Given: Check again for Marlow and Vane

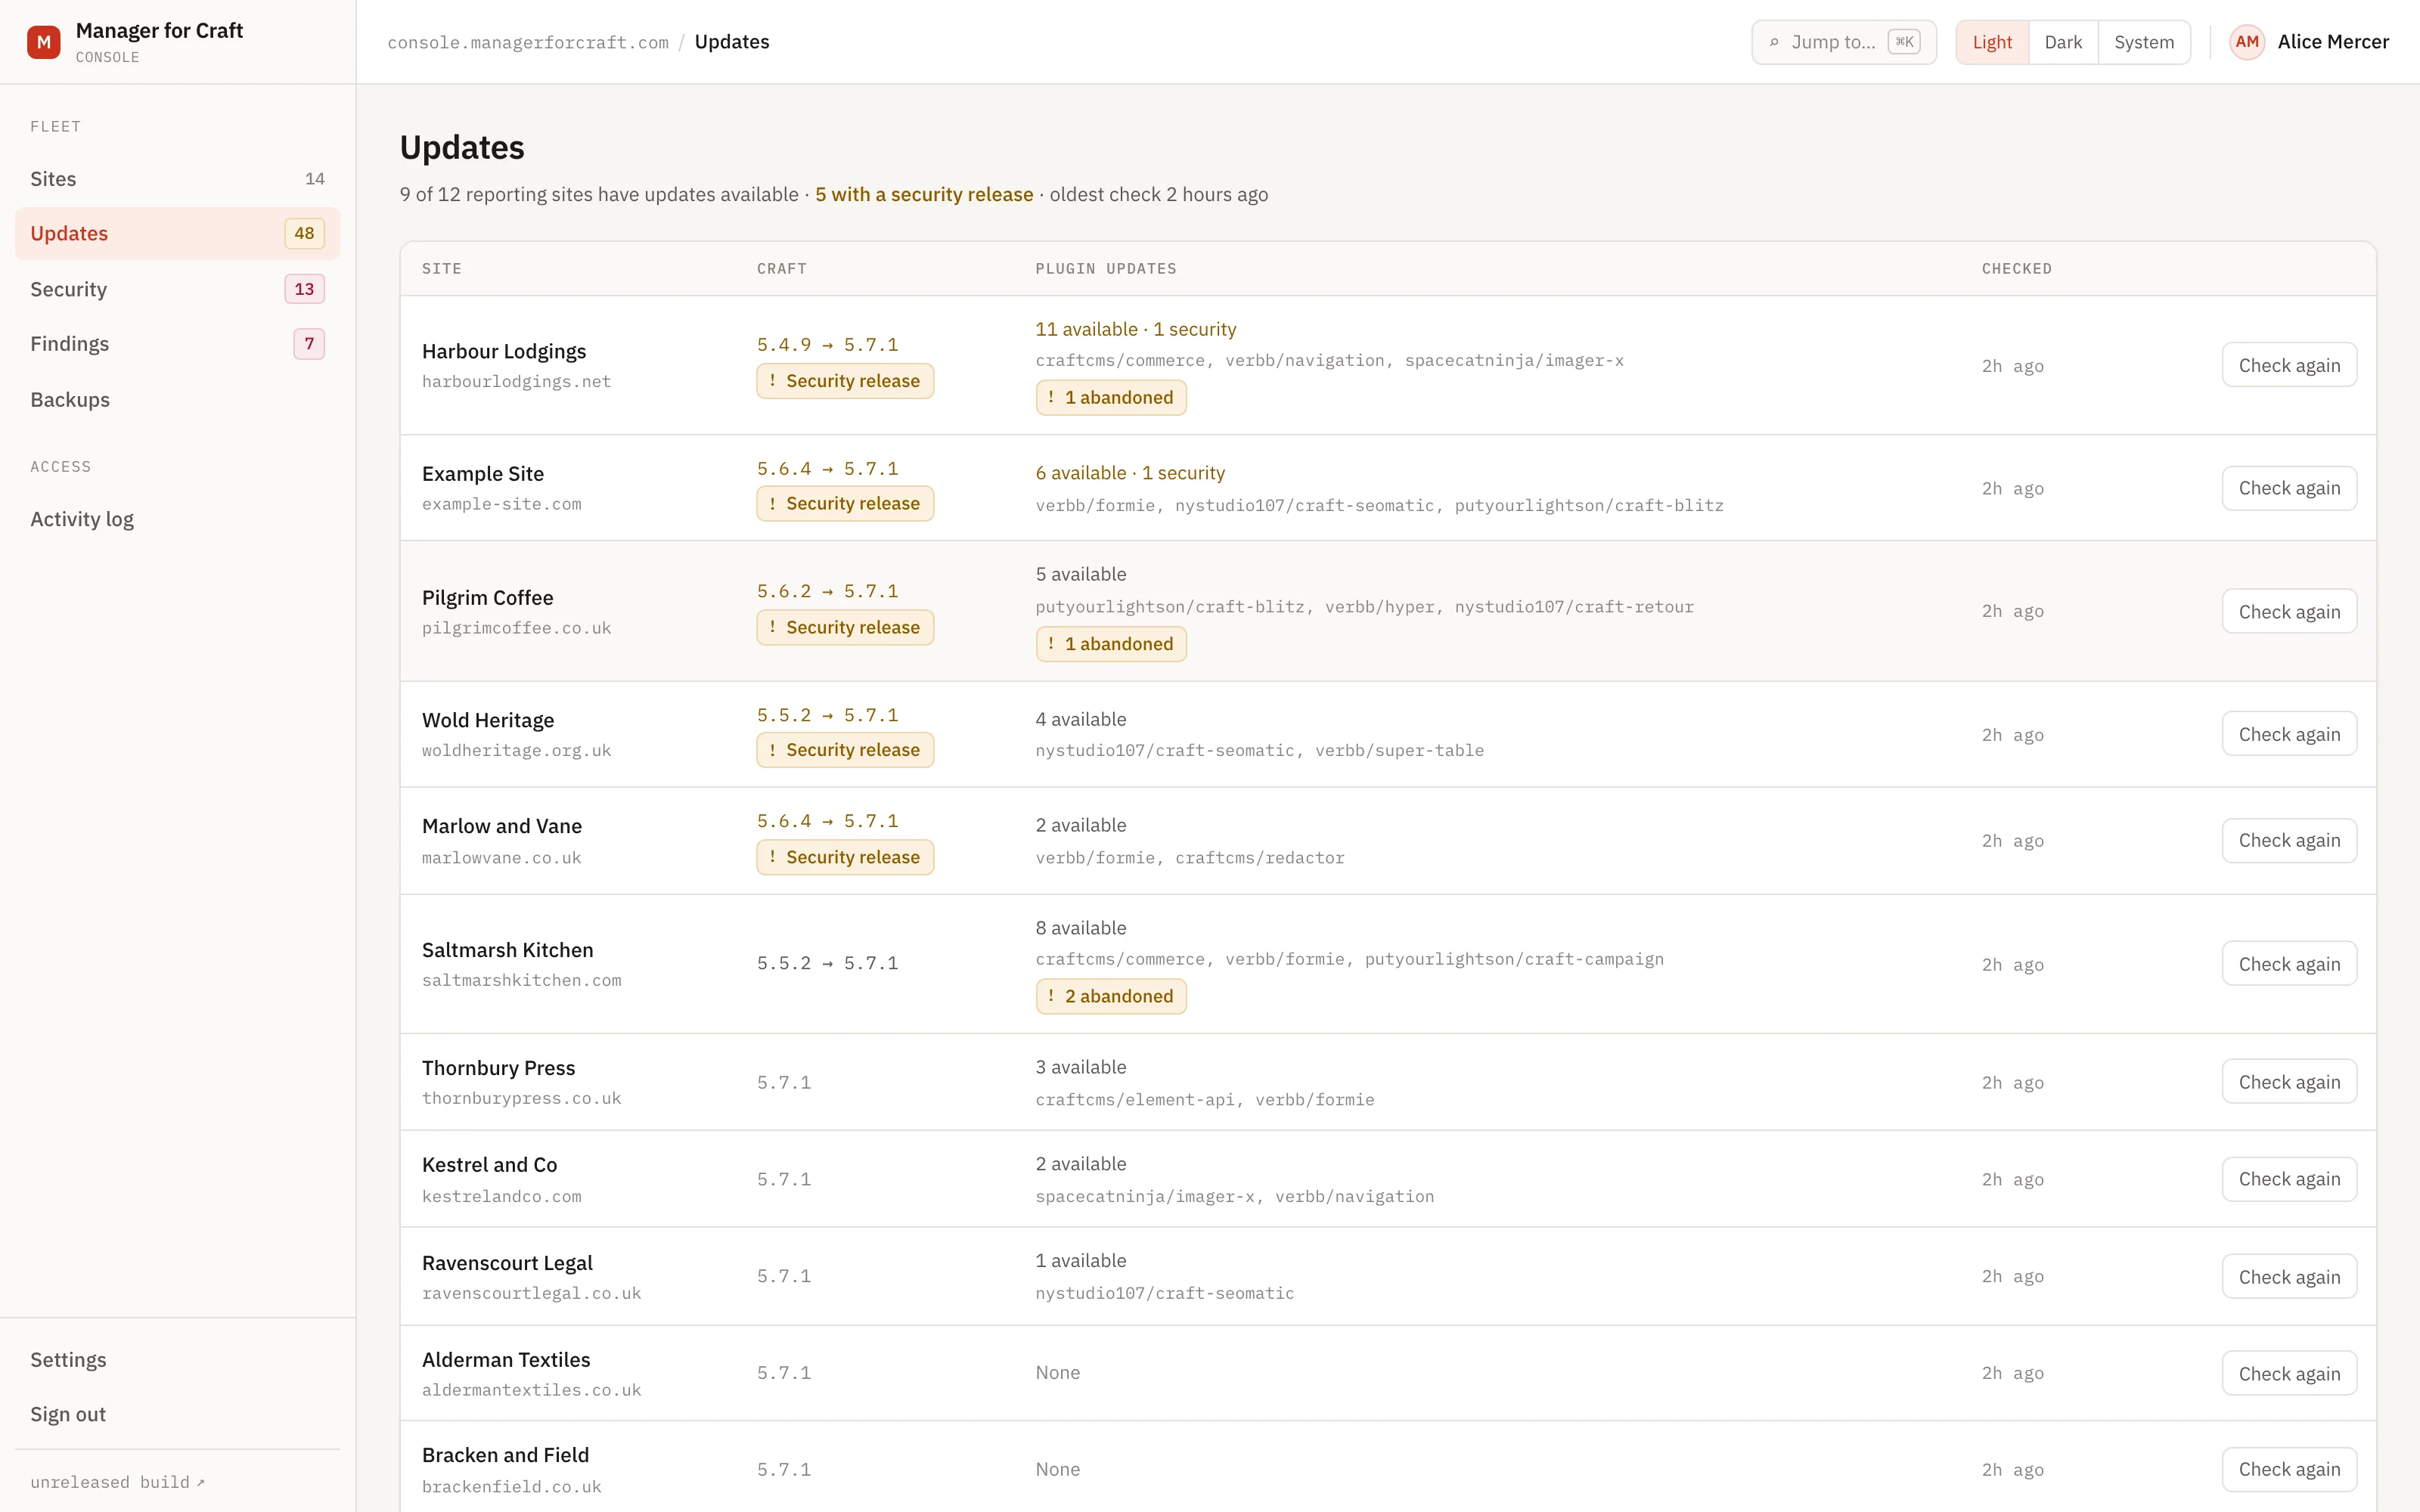Looking at the screenshot, I should pyautogui.click(x=2289, y=840).
